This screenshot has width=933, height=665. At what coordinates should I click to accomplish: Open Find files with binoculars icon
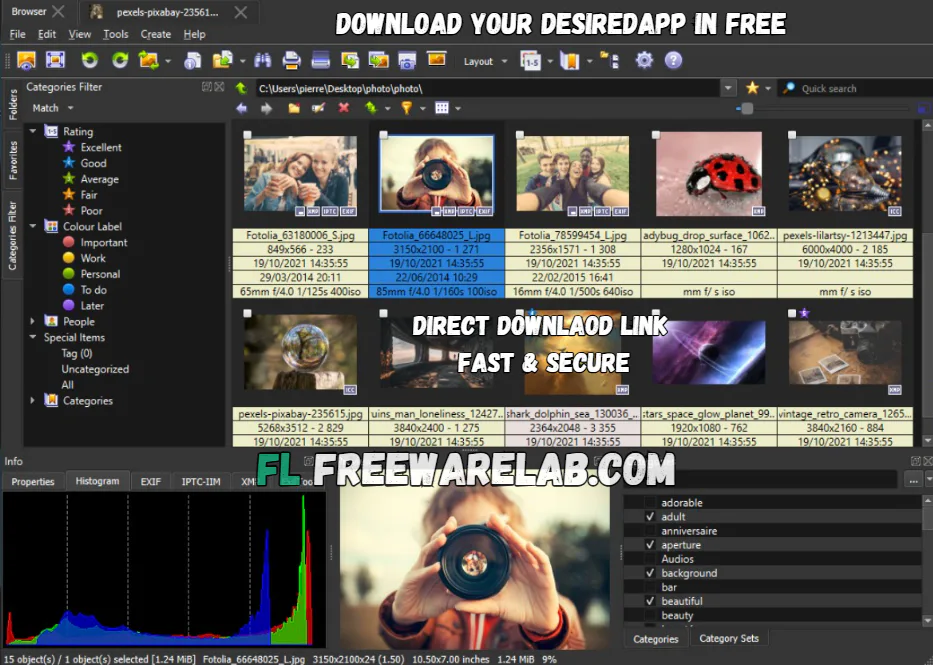click(262, 60)
